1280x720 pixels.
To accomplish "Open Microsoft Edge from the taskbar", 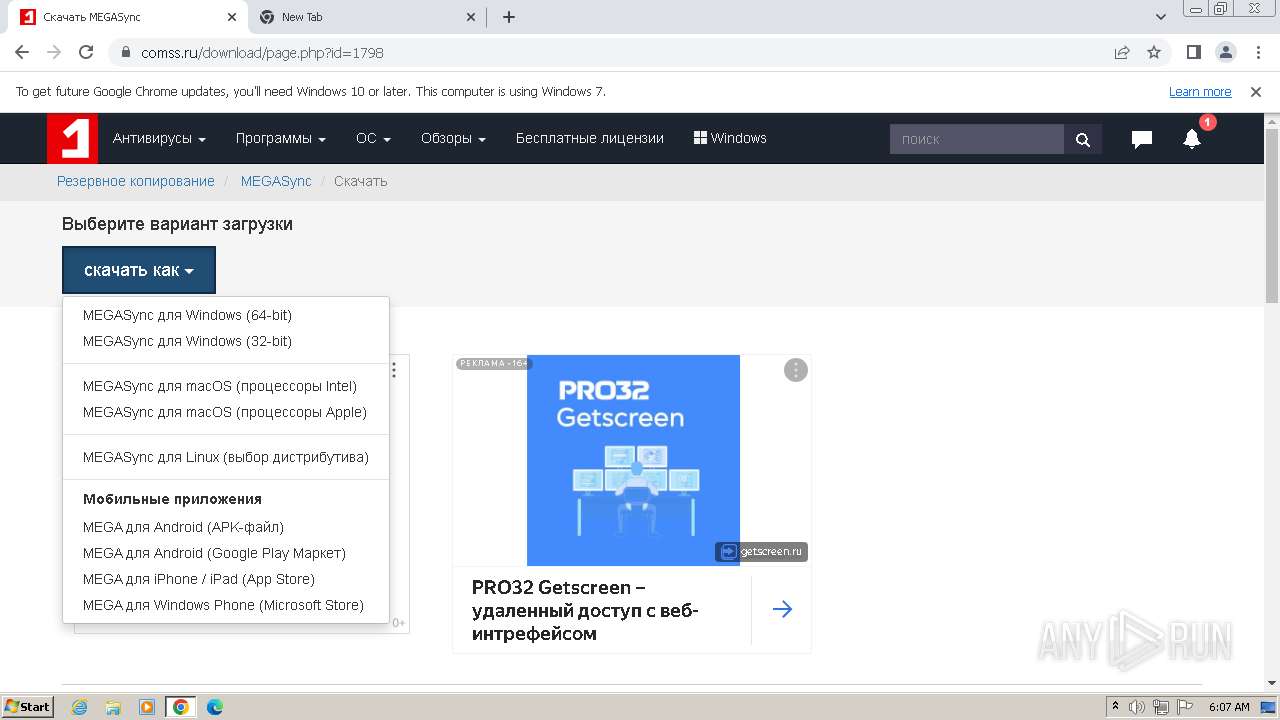I will click(214, 707).
